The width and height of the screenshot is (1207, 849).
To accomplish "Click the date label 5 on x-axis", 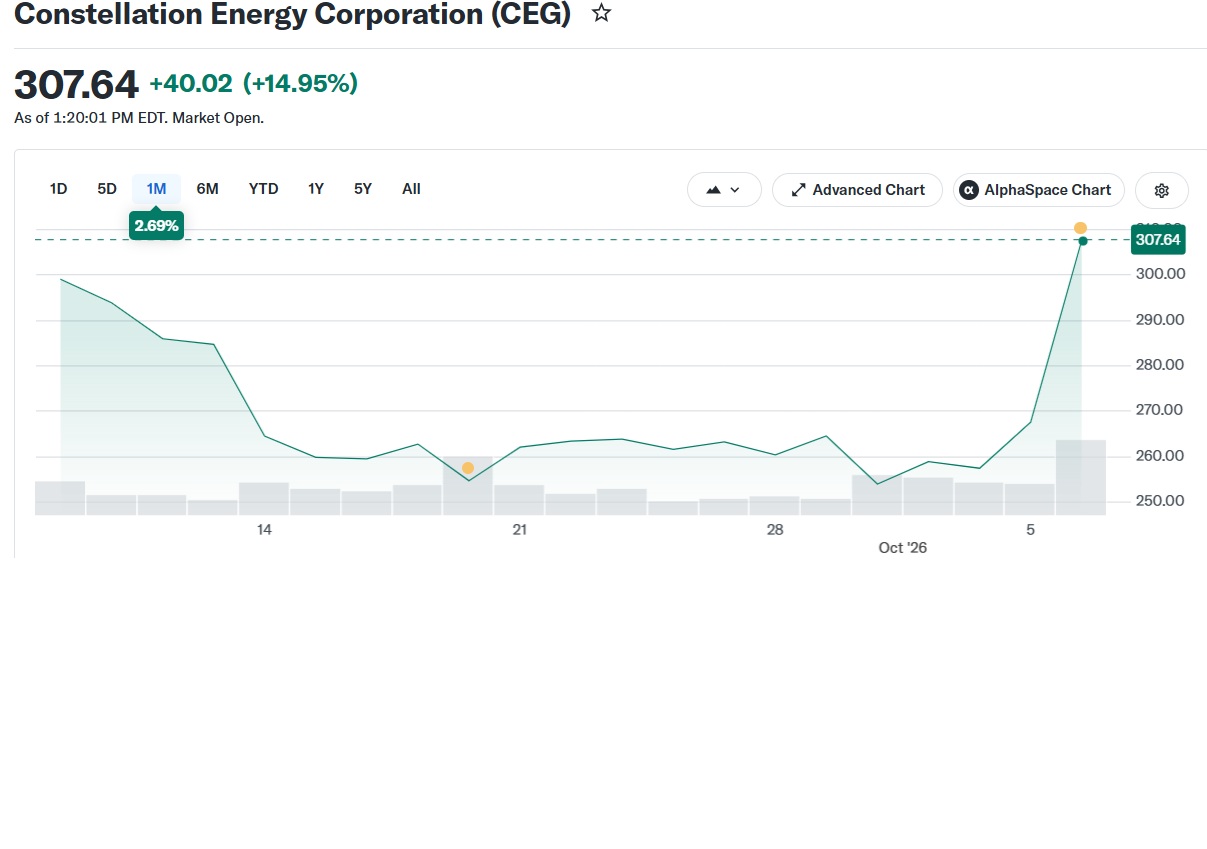I will [x=1031, y=530].
